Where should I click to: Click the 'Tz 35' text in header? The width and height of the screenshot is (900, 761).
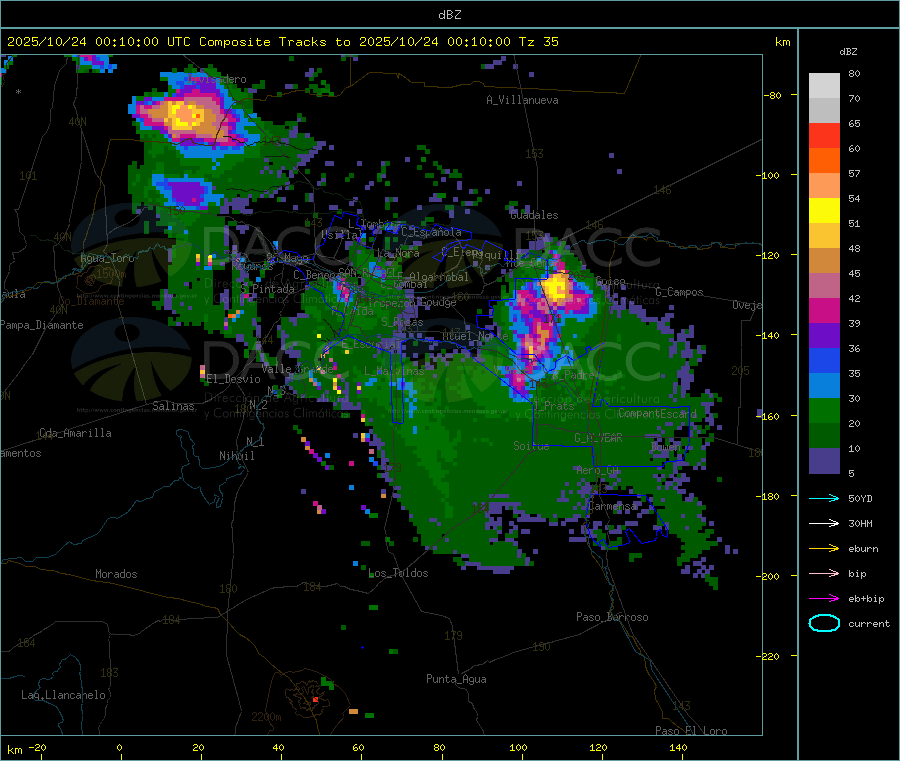tap(538, 42)
